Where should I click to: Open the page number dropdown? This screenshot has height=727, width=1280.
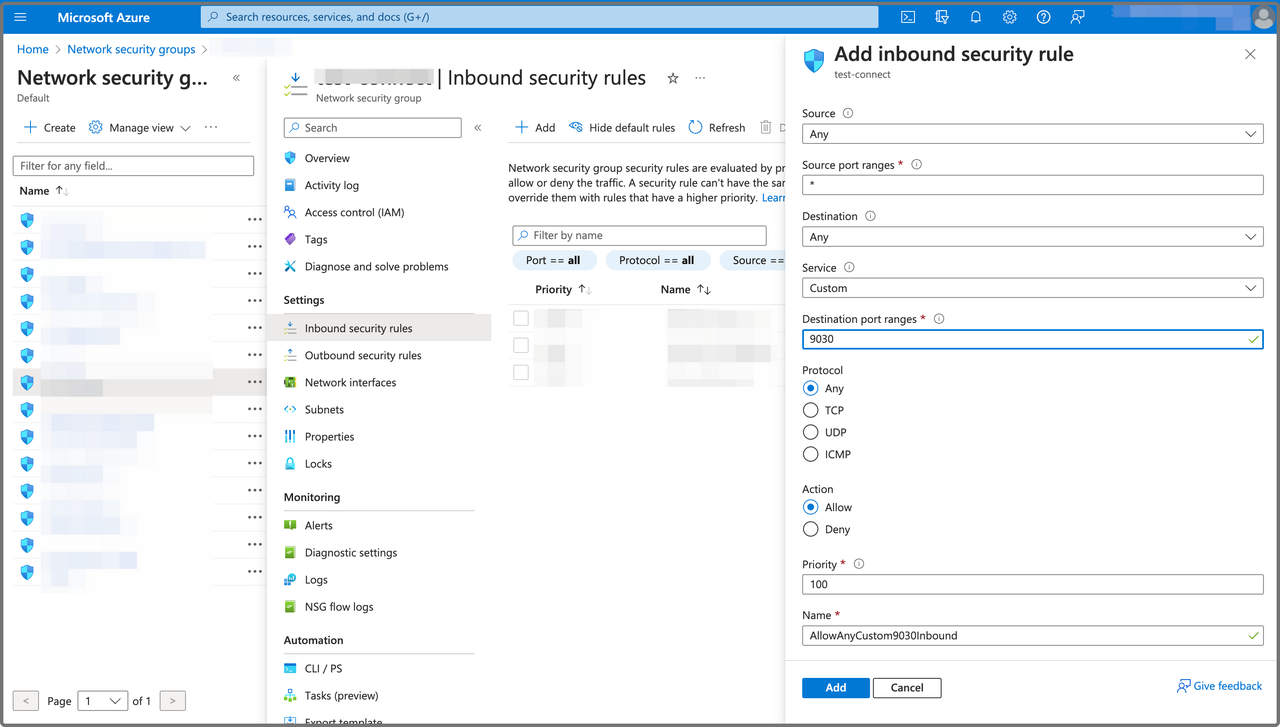click(x=103, y=701)
